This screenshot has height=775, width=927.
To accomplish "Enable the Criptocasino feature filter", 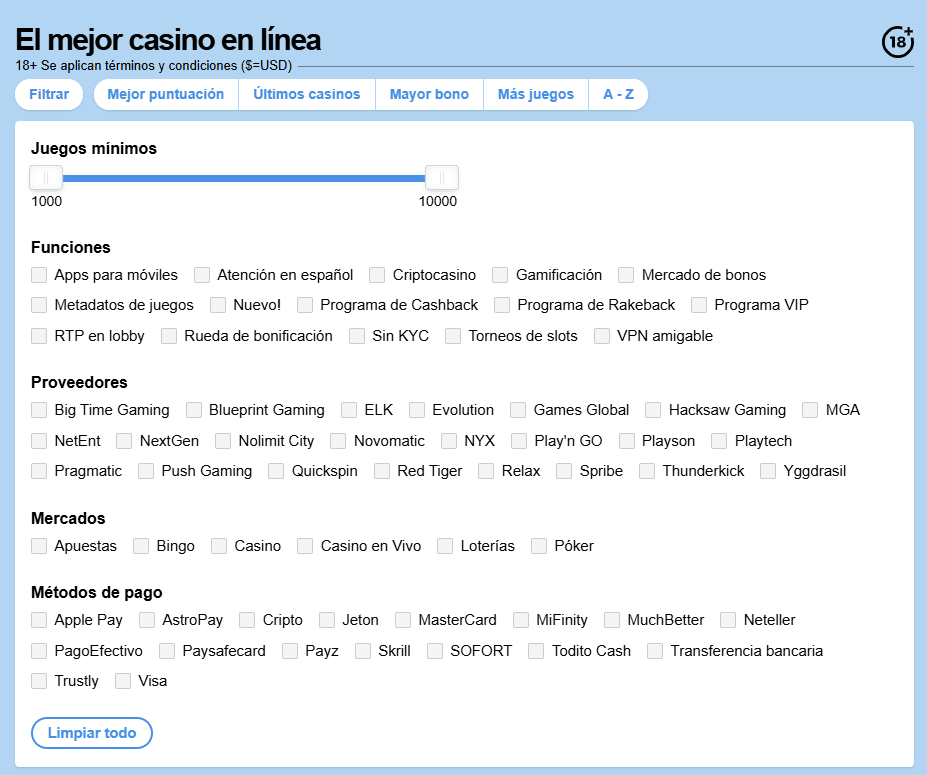I will click(x=376, y=274).
